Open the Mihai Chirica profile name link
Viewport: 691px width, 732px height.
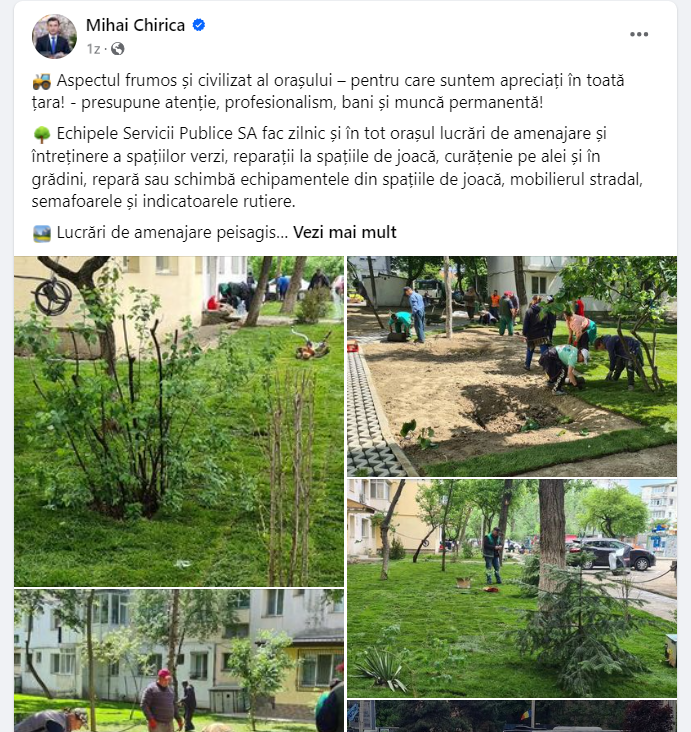click(135, 25)
